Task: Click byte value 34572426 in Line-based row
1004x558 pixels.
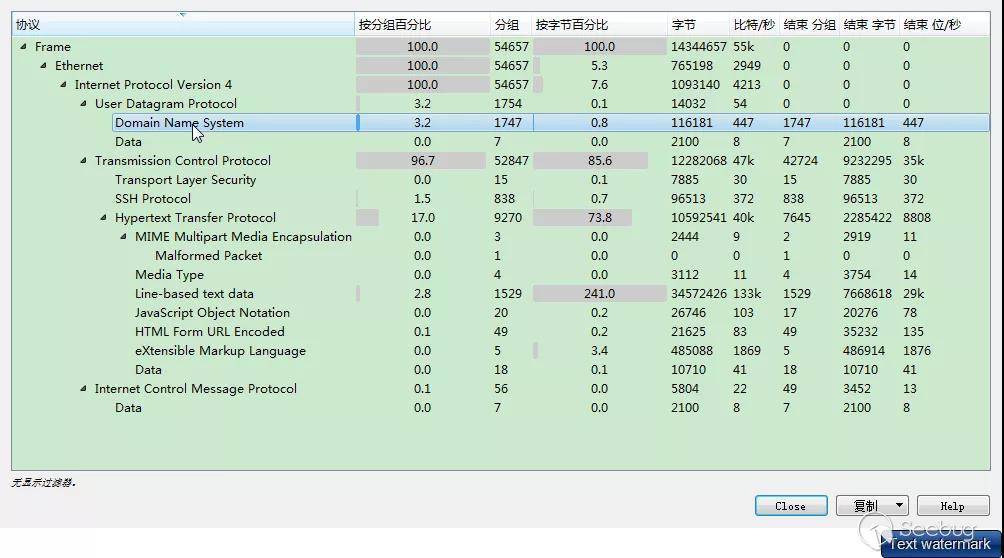Action: [699, 293]
